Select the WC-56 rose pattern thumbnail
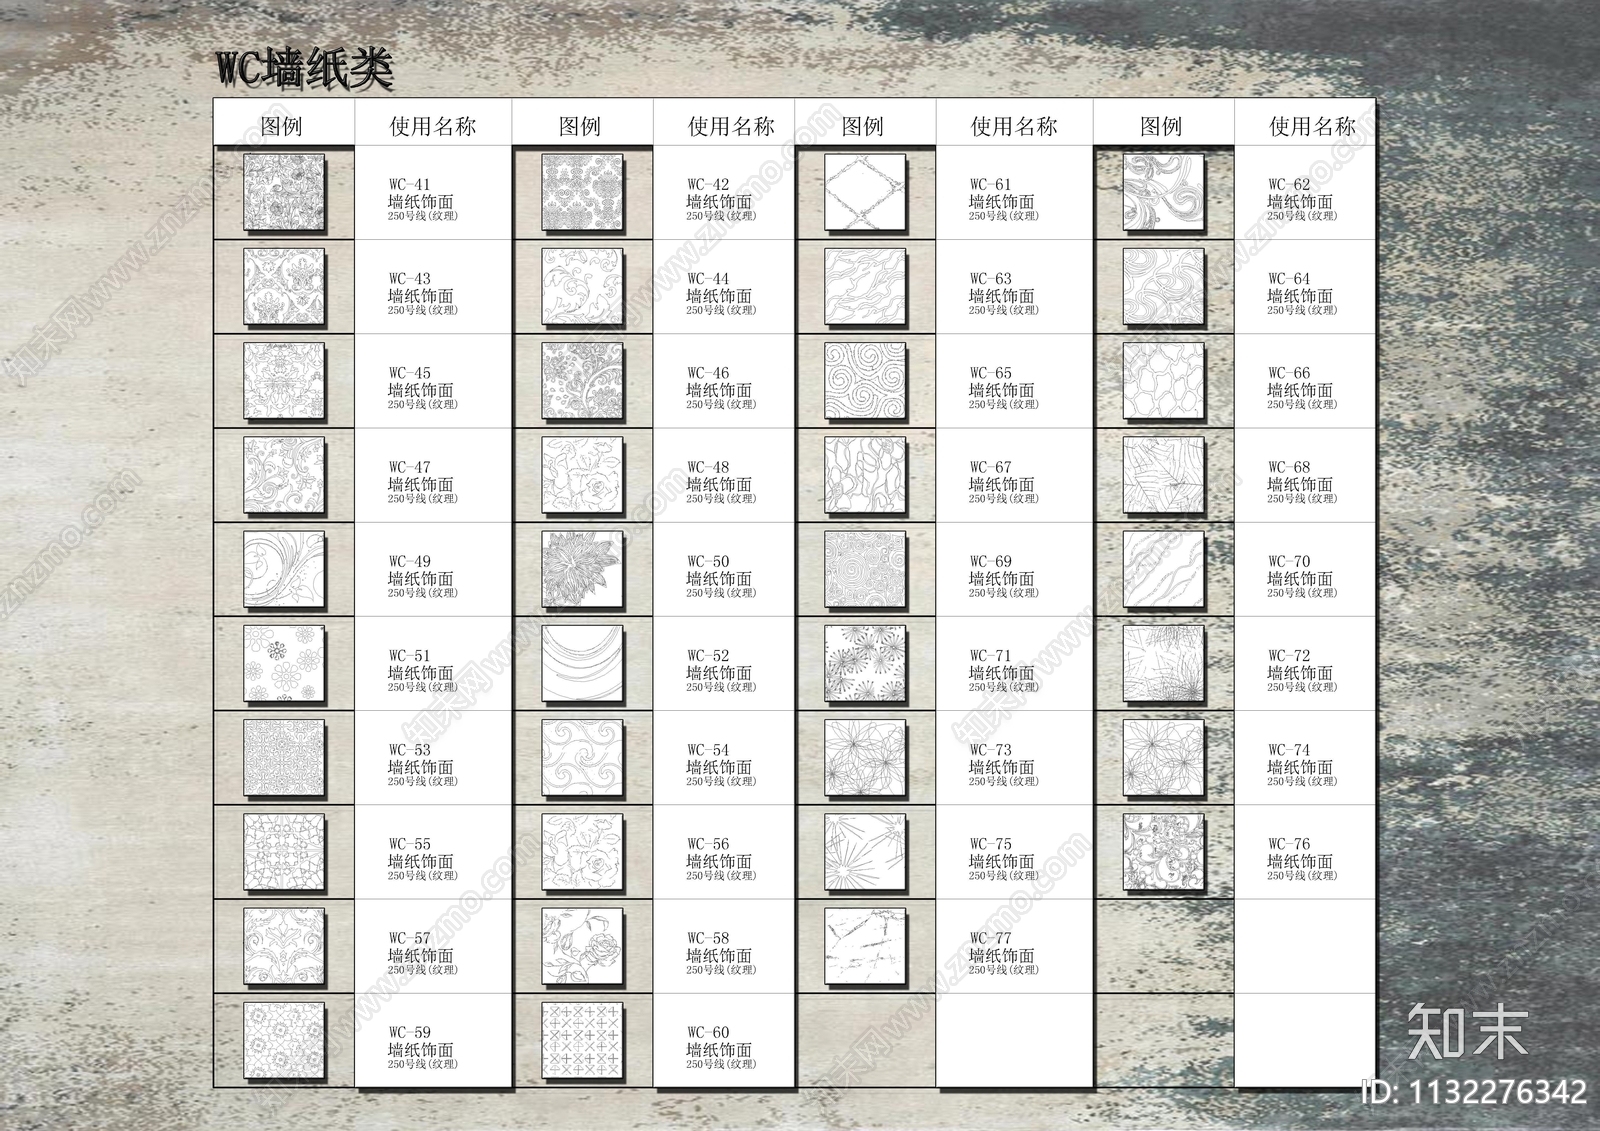Image resolution: width=1600 pixels, height=1131 pixels. [582, 852]
